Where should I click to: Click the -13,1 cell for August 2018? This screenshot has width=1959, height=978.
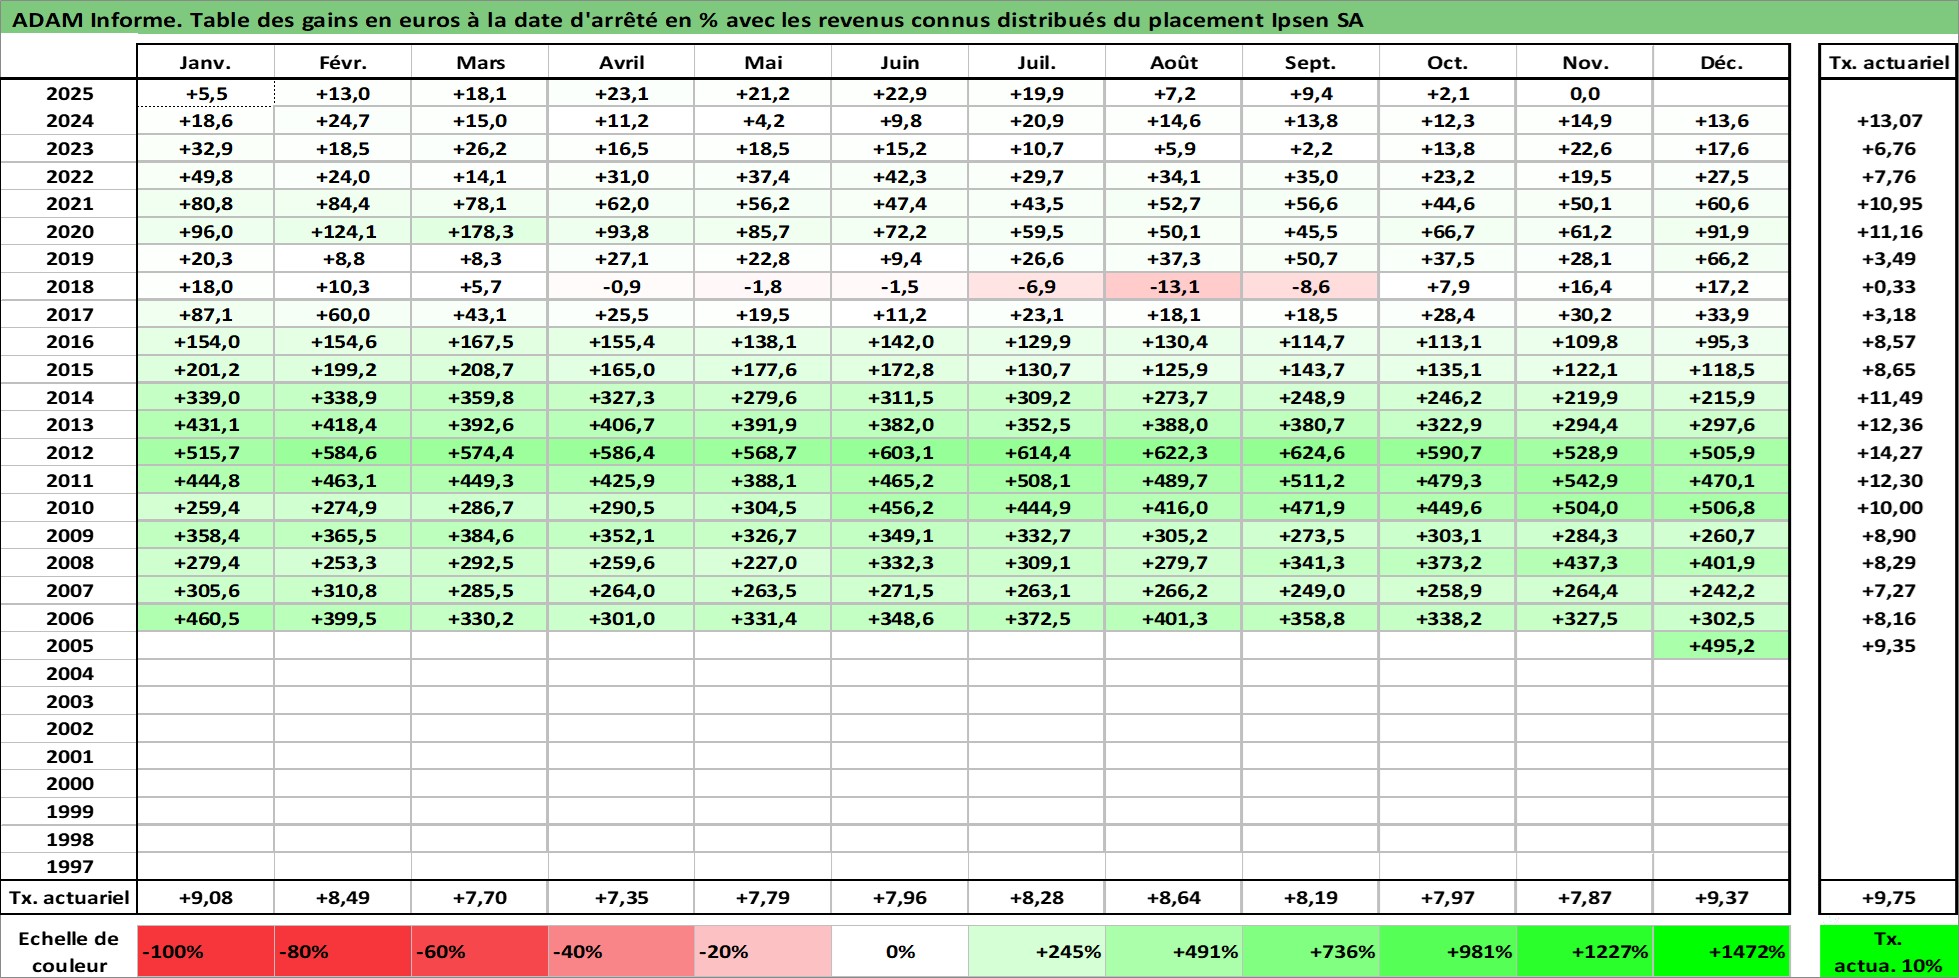click(1174, 286)
